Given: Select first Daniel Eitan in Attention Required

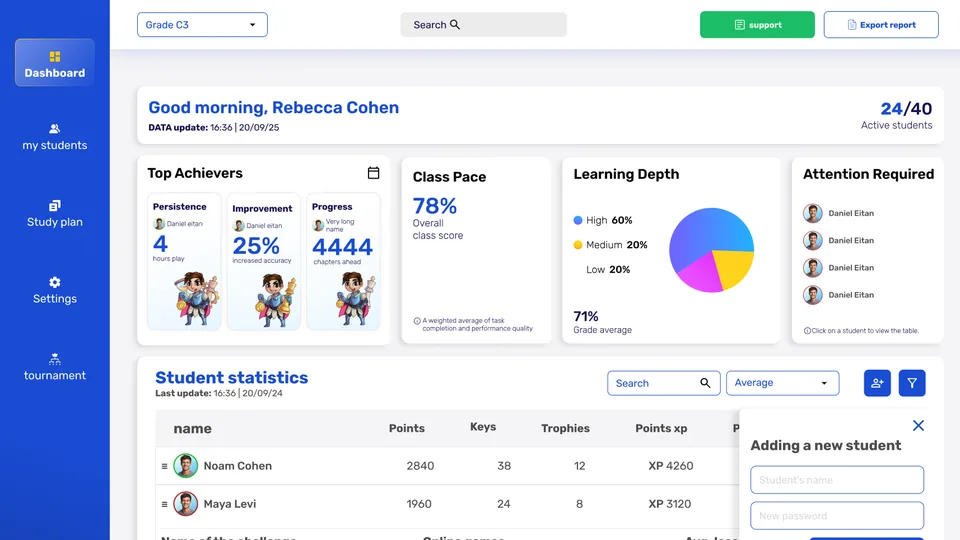Looking at the screenshot, I should [838, 213].
